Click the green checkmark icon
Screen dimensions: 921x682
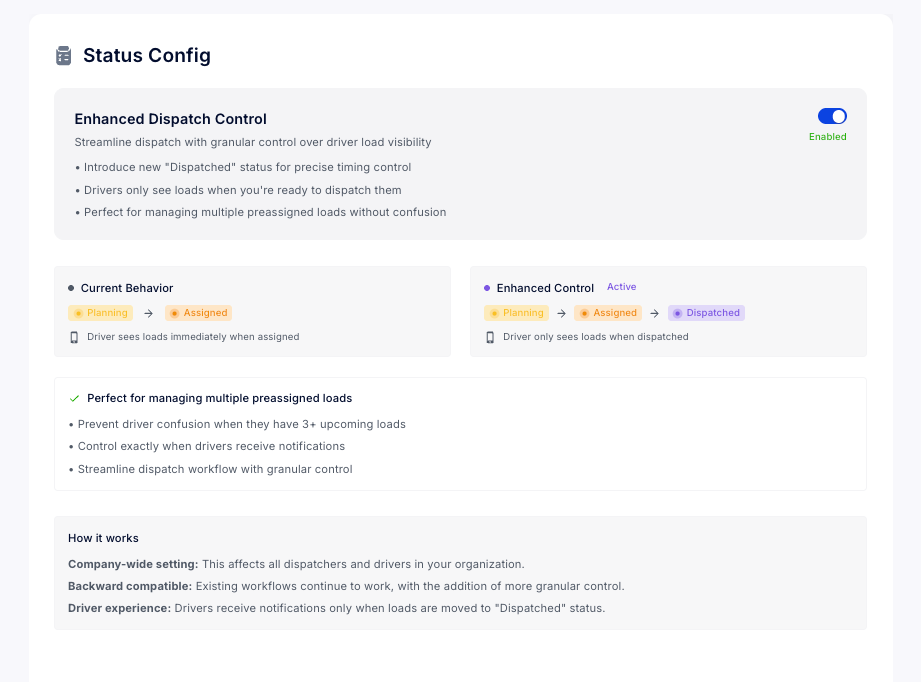74,398
